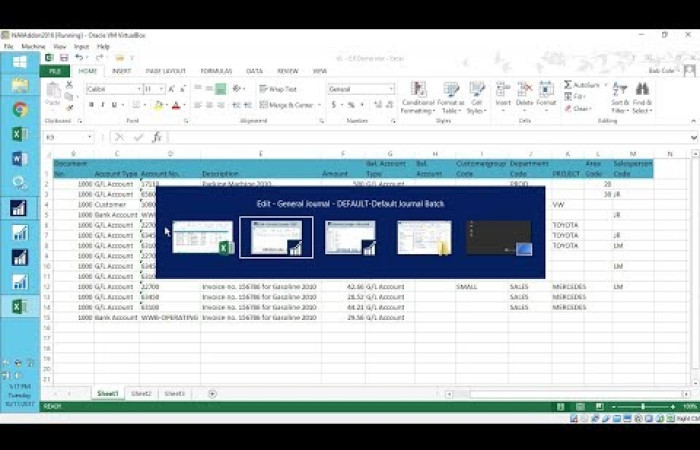Open VirtualBox Input menu
The image size is (700, 450).
81,46
